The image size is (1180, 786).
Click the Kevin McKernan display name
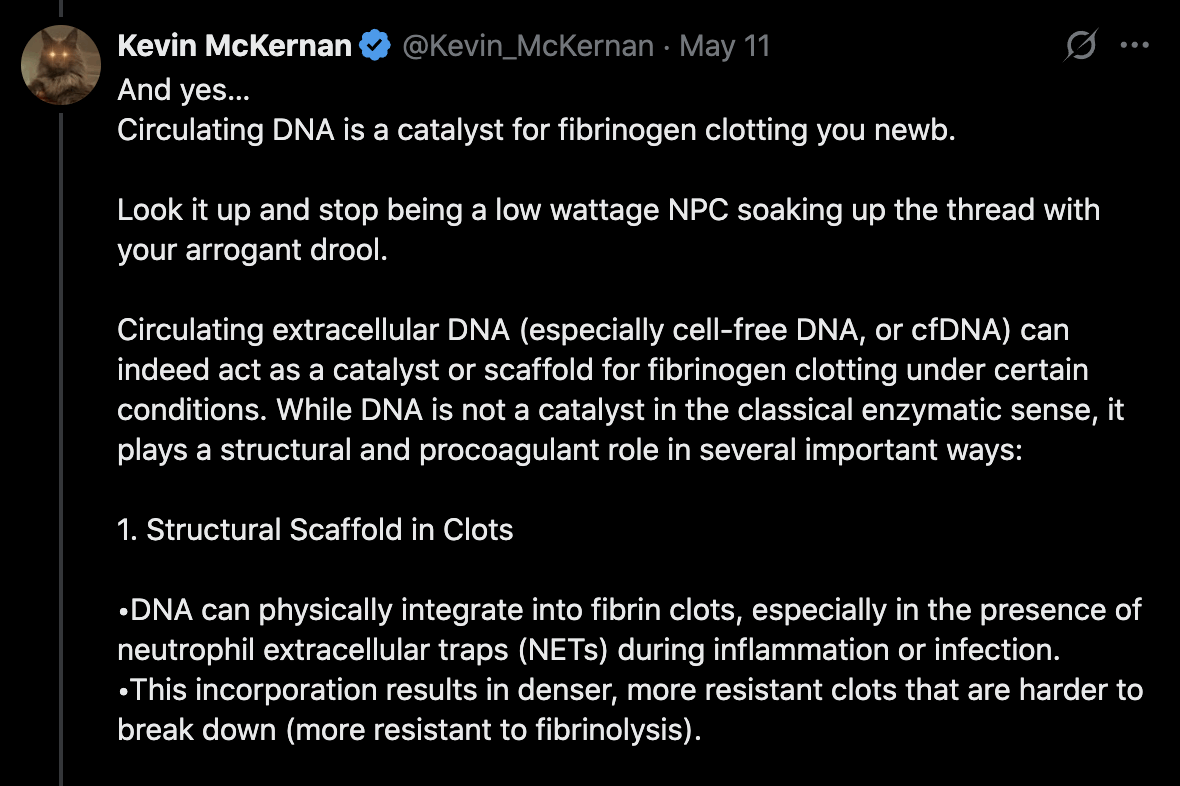(235, 46)
